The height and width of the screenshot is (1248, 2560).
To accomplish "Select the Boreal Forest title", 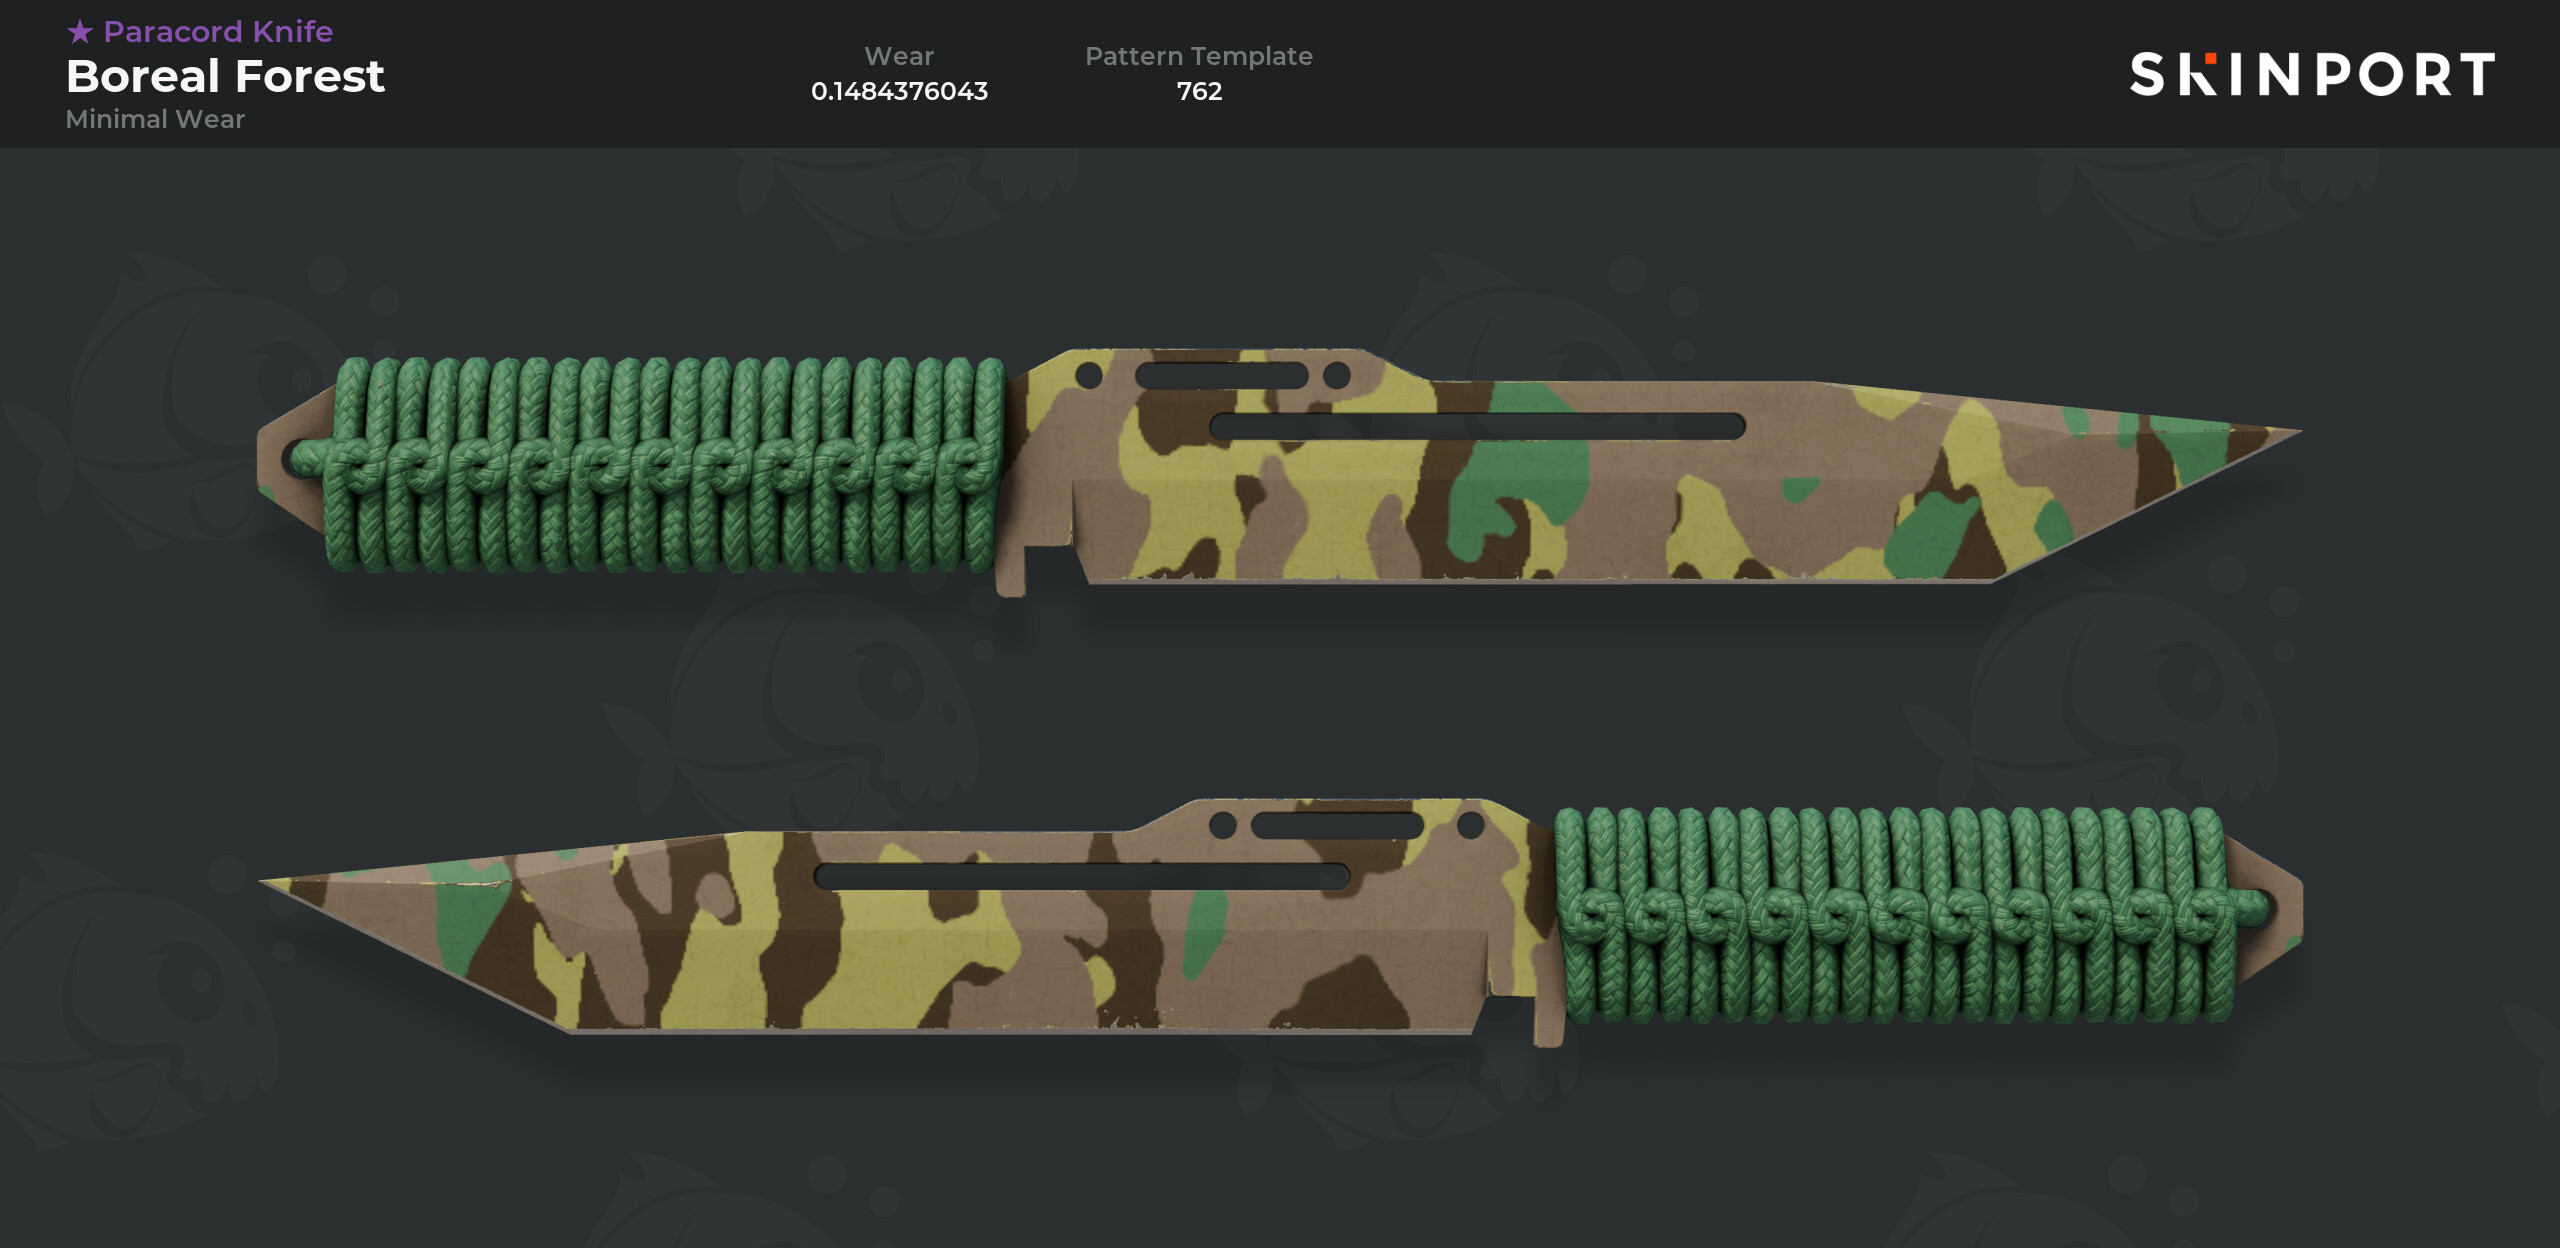I will (x=225, y=76).
